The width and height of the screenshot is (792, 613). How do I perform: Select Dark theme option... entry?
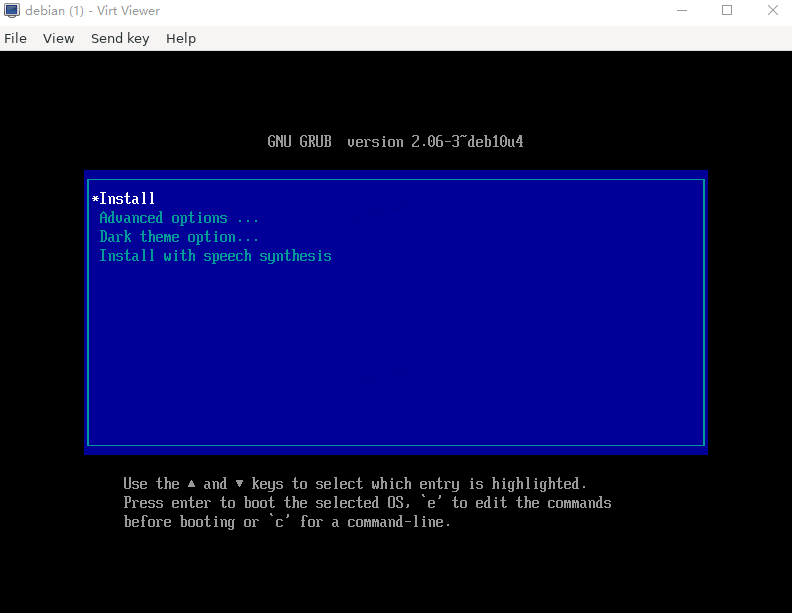(179, 237)
